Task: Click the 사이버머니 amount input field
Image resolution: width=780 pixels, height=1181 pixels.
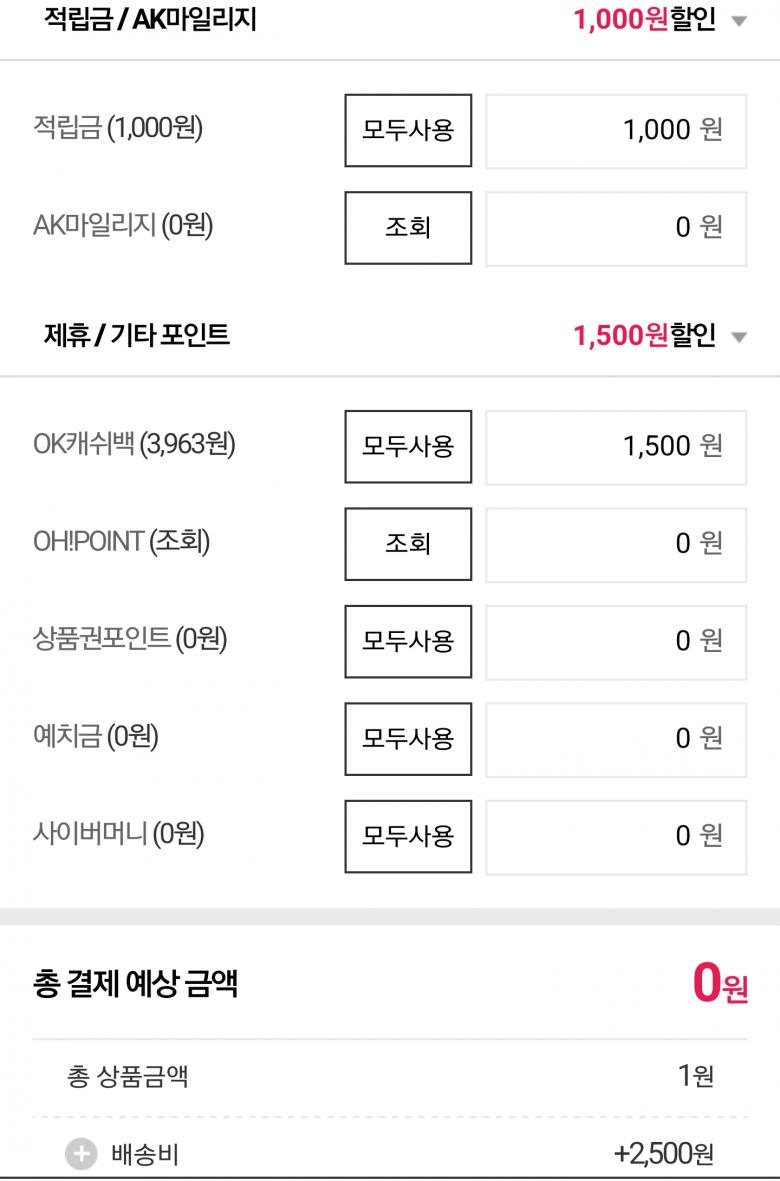Action: click(616, 835)
